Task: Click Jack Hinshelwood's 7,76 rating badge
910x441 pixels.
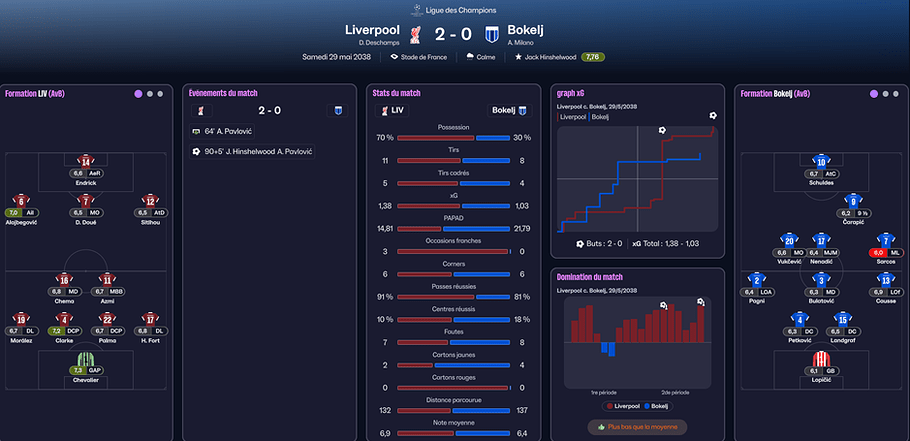Action: 593,57
